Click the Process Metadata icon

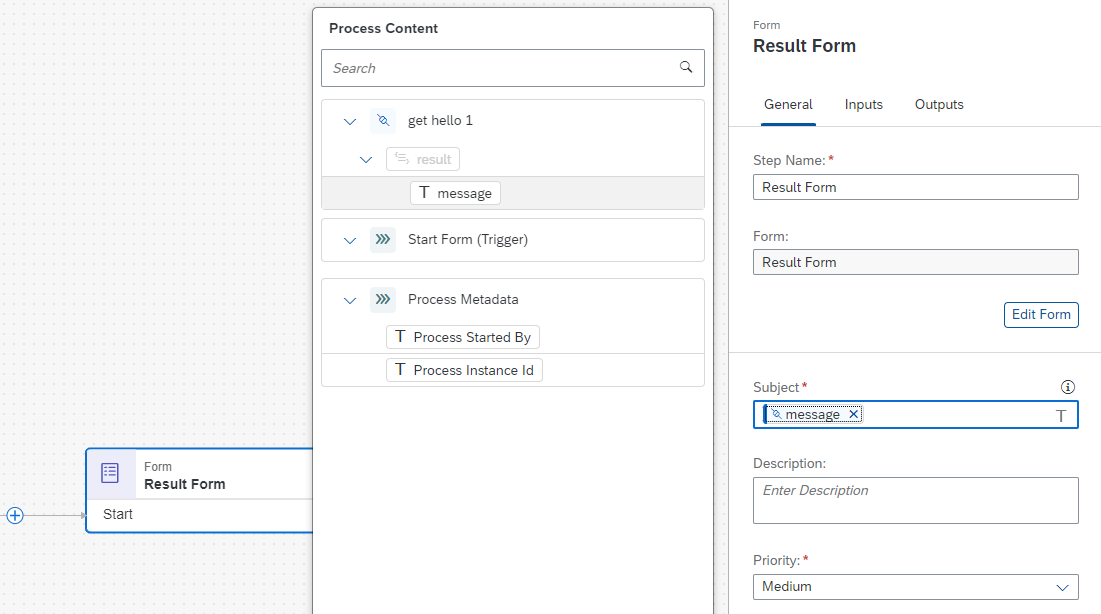(383, 299)
